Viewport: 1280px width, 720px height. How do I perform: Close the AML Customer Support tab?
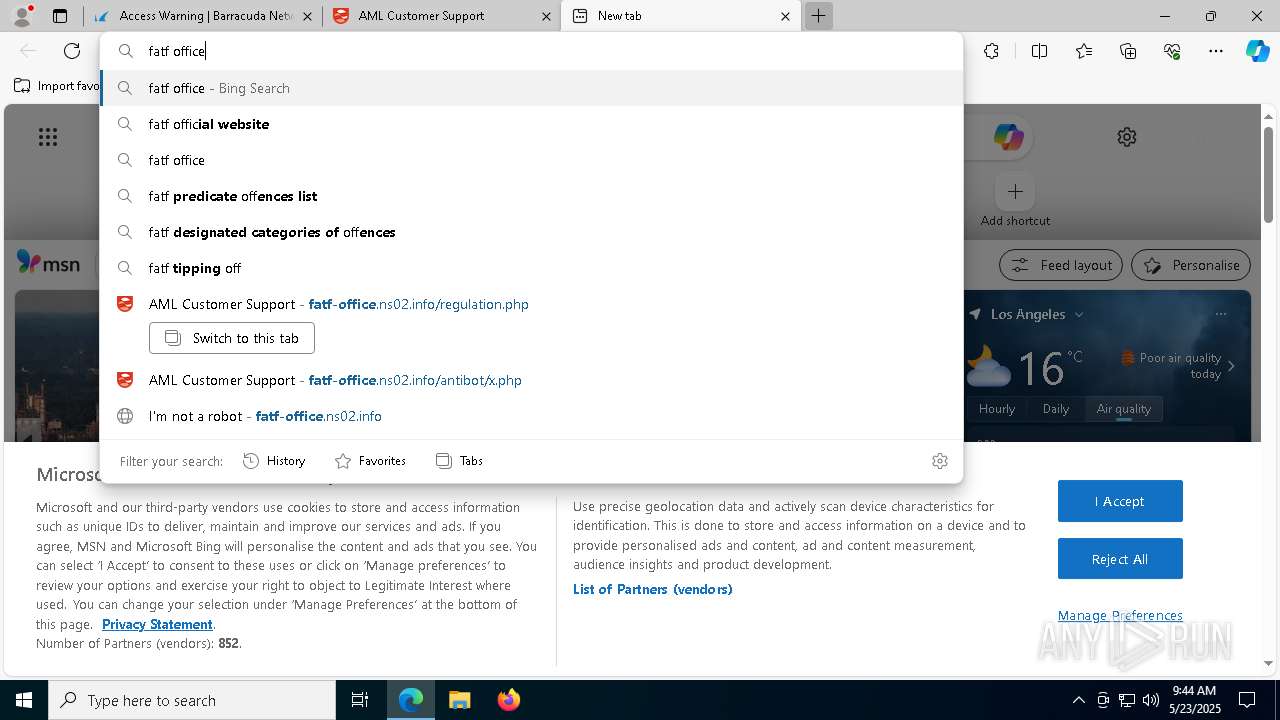click(x=546, y=16)
